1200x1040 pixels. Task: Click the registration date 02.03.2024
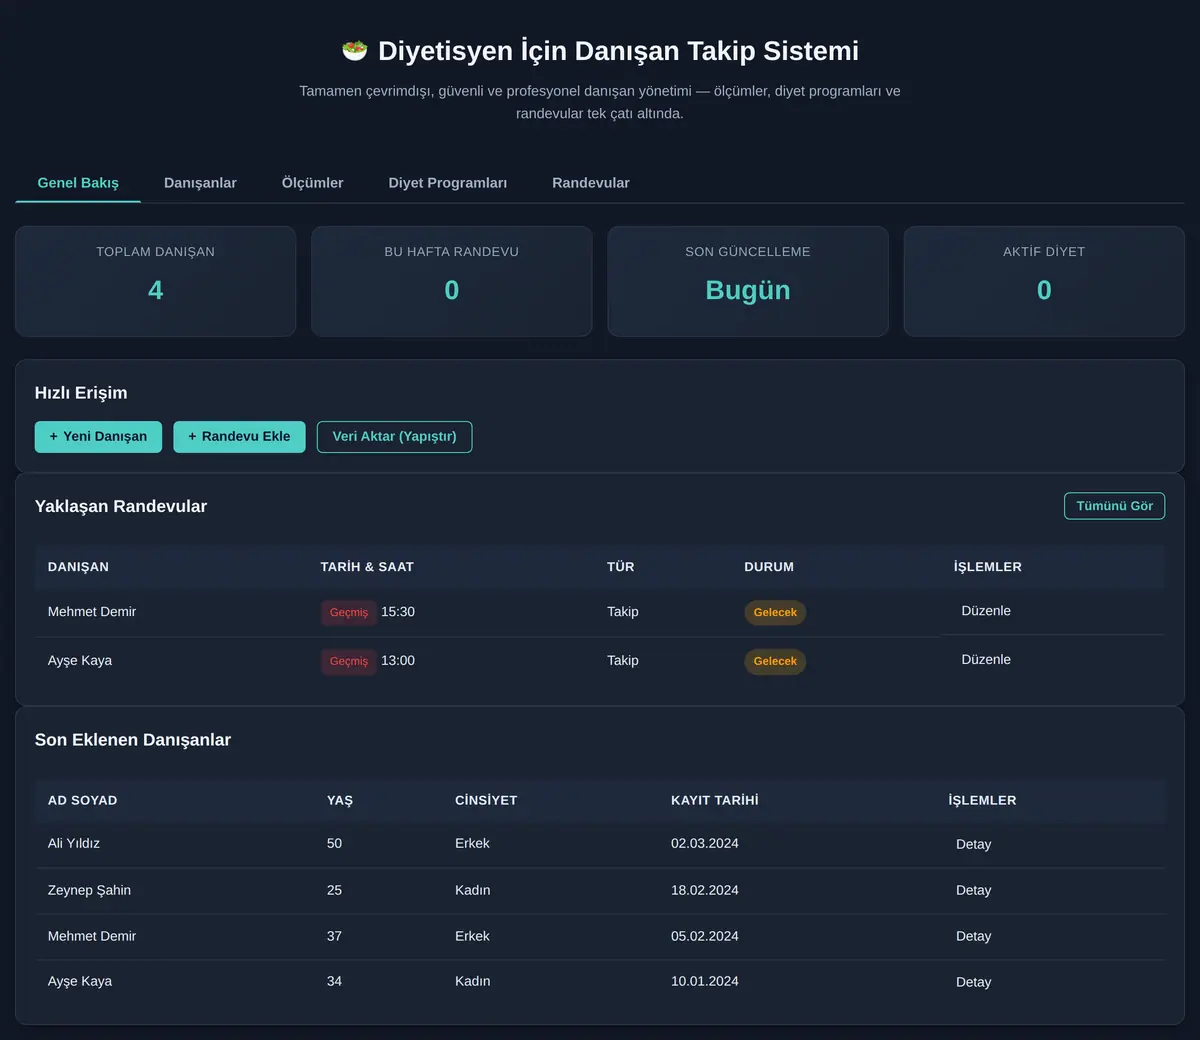tap(705, 844)
